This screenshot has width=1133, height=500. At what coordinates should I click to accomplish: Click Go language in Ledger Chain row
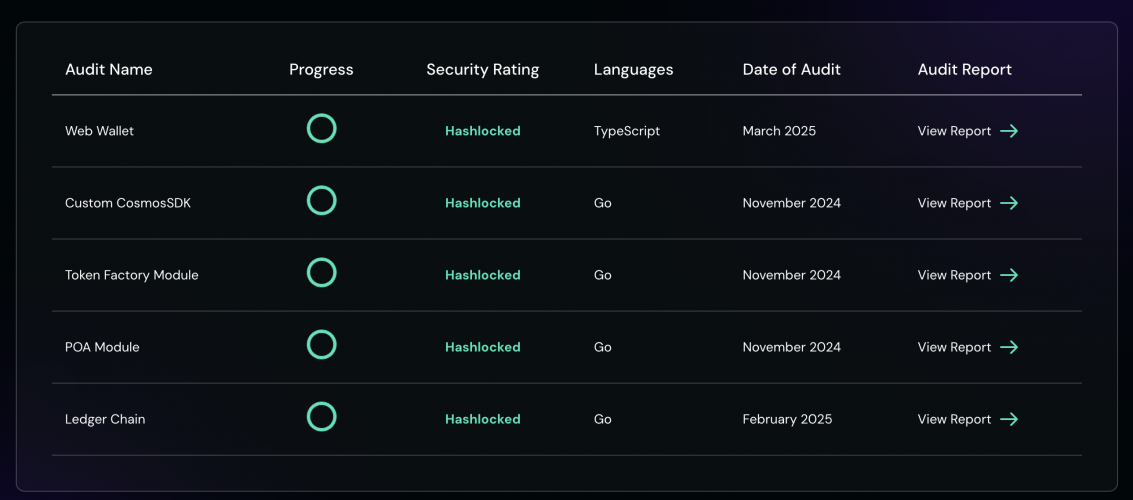coord(603,419)
